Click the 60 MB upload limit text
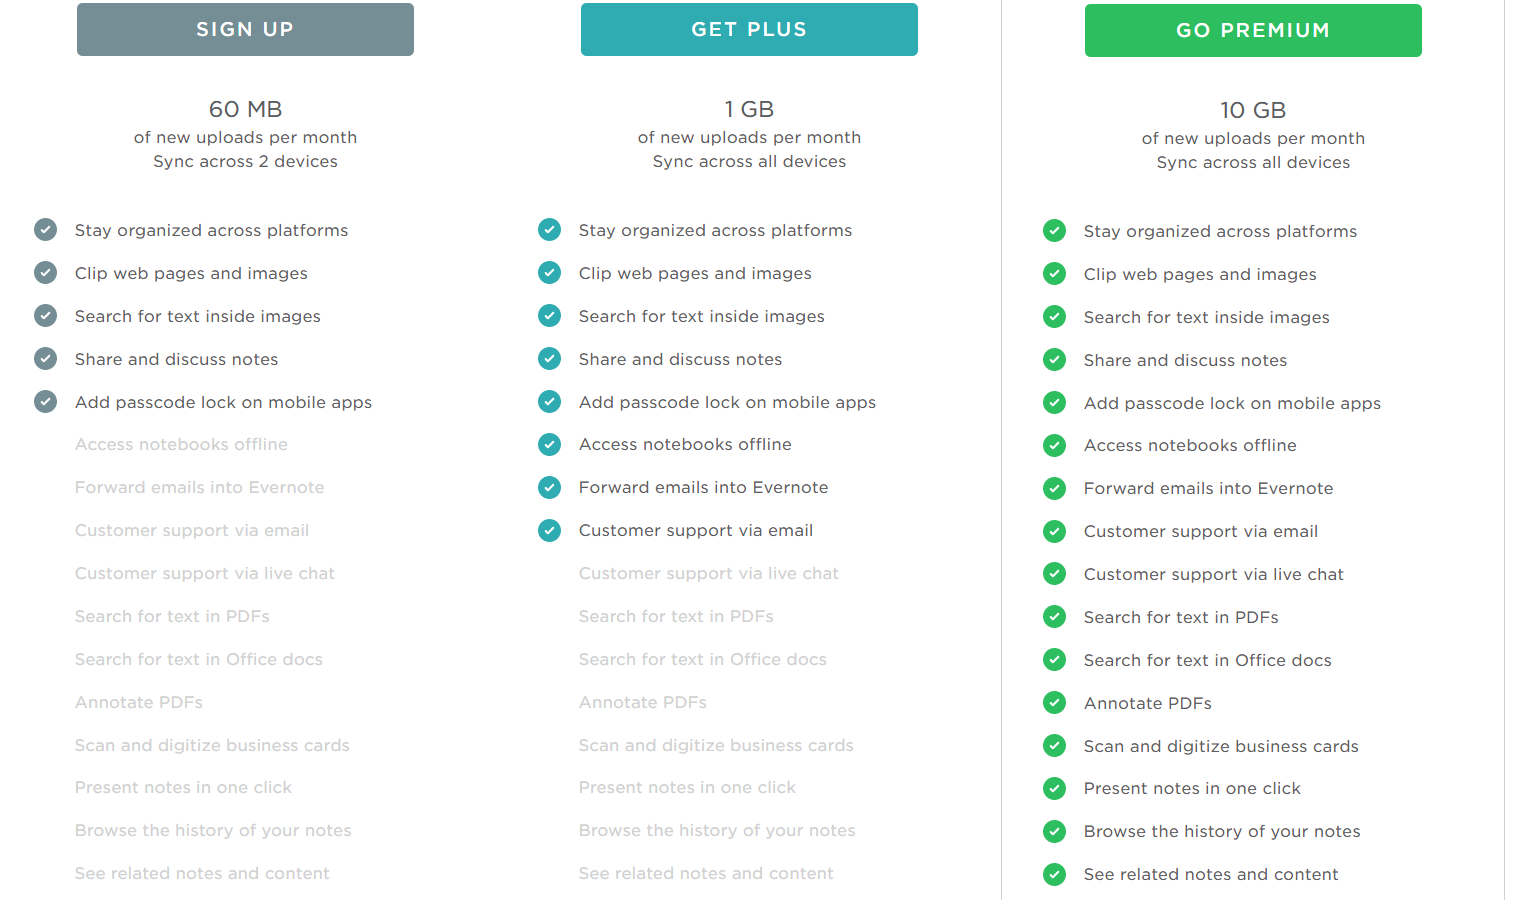Image resolution: width=1514 pixels, height=900 pixels. coord(244,108)
